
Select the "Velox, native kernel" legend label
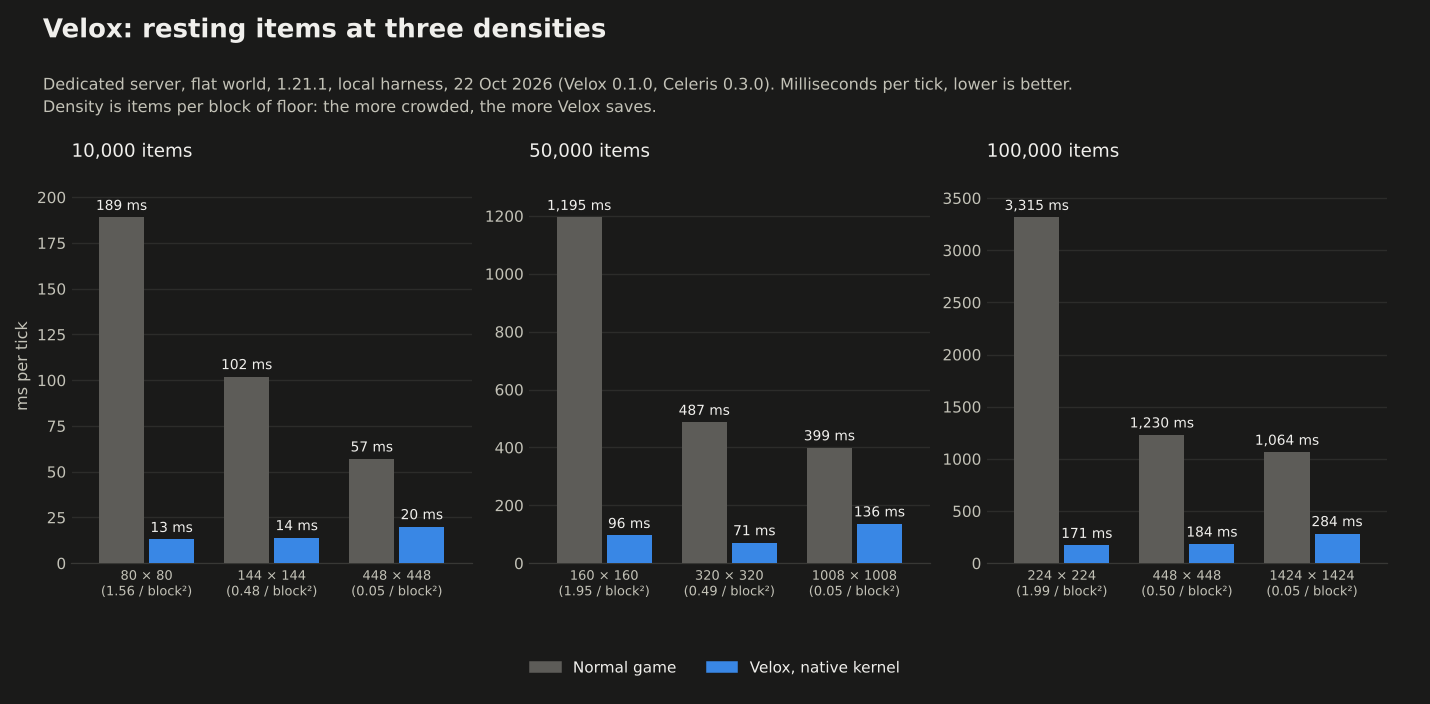(x=824, y=667)
